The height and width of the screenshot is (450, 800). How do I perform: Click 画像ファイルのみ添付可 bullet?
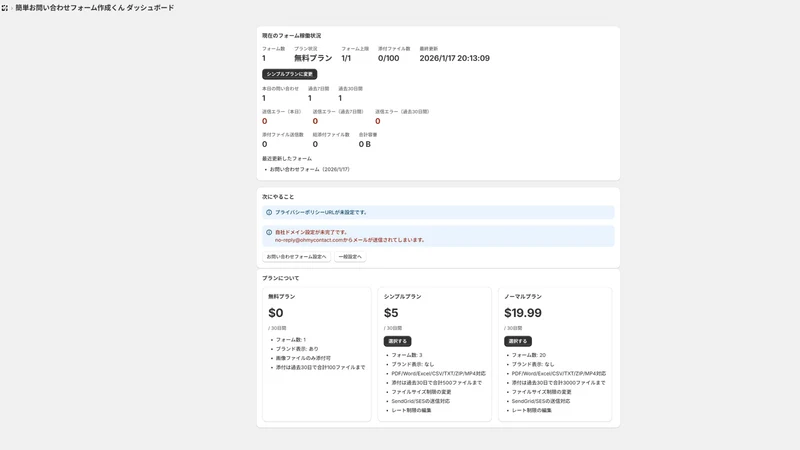pos(303,358)
